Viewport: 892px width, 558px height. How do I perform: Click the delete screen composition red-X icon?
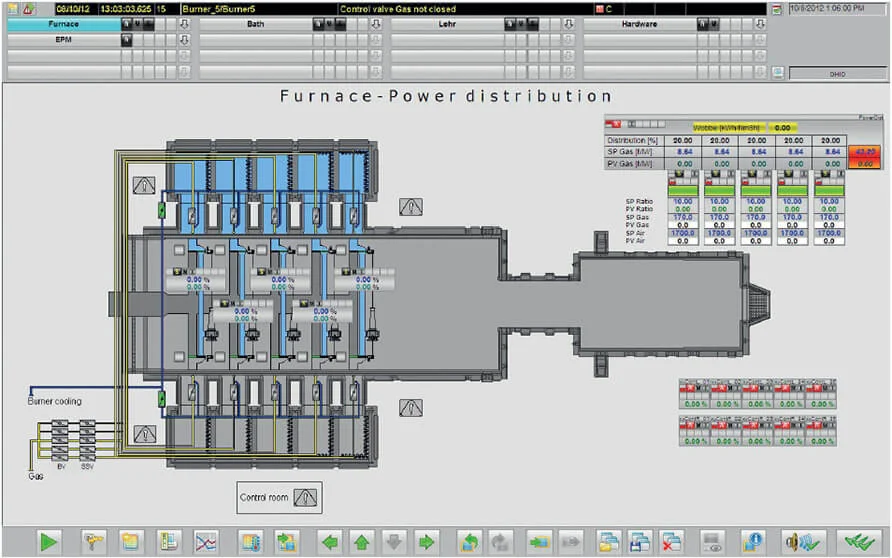click(x=672, y=542)
